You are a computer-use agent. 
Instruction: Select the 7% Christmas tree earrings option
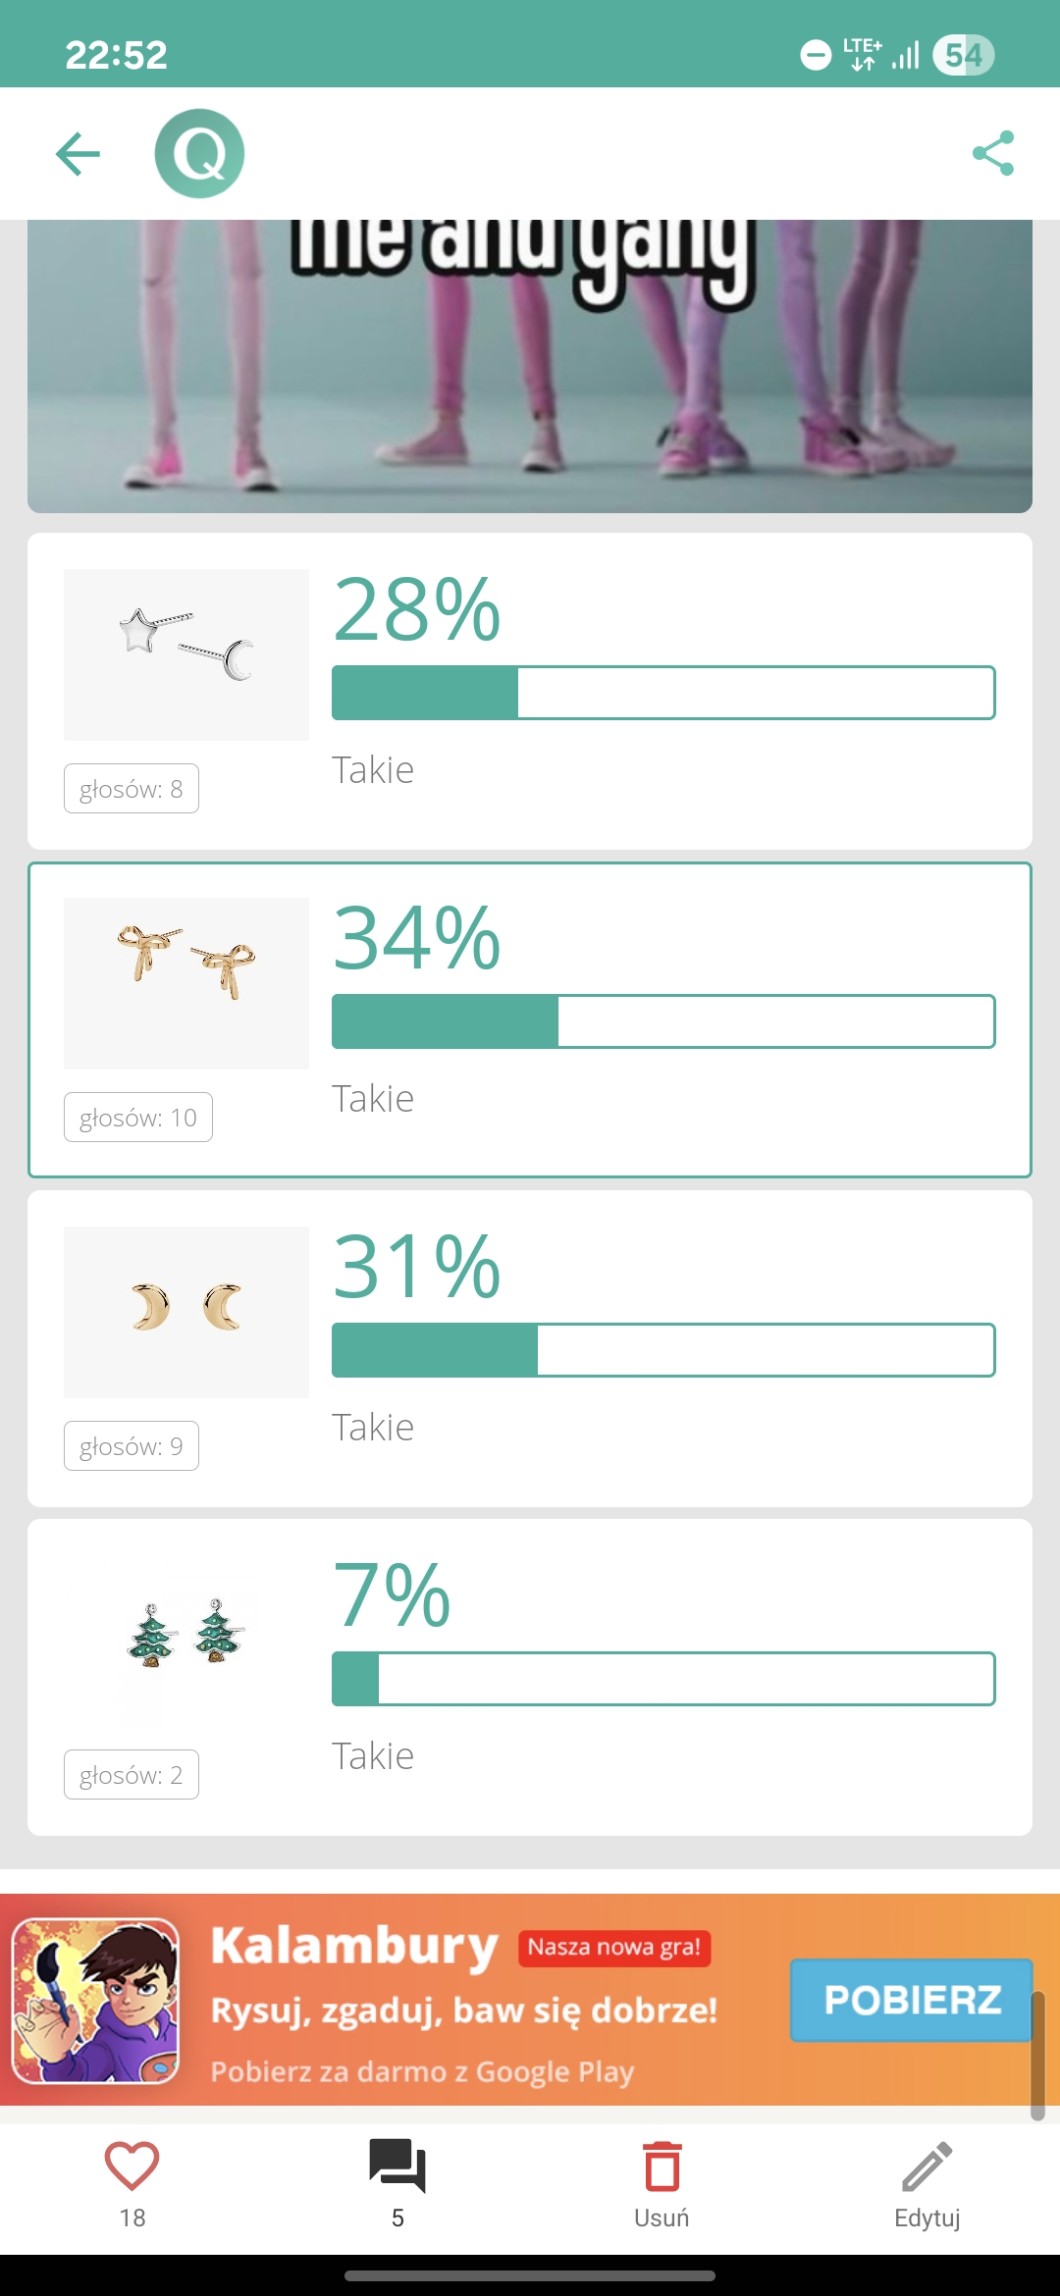pos(529,1677)
